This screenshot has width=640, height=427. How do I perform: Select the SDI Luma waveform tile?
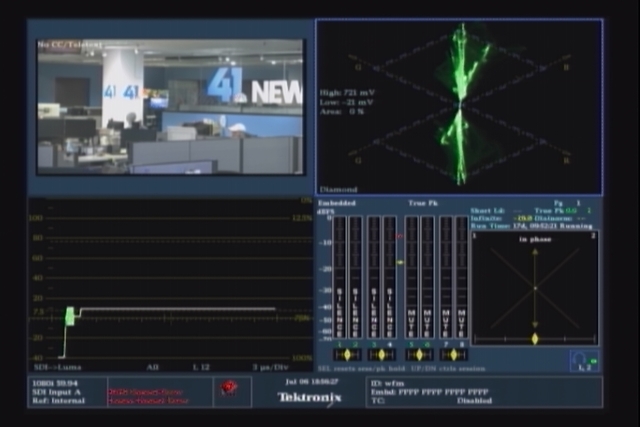(170, 285)
